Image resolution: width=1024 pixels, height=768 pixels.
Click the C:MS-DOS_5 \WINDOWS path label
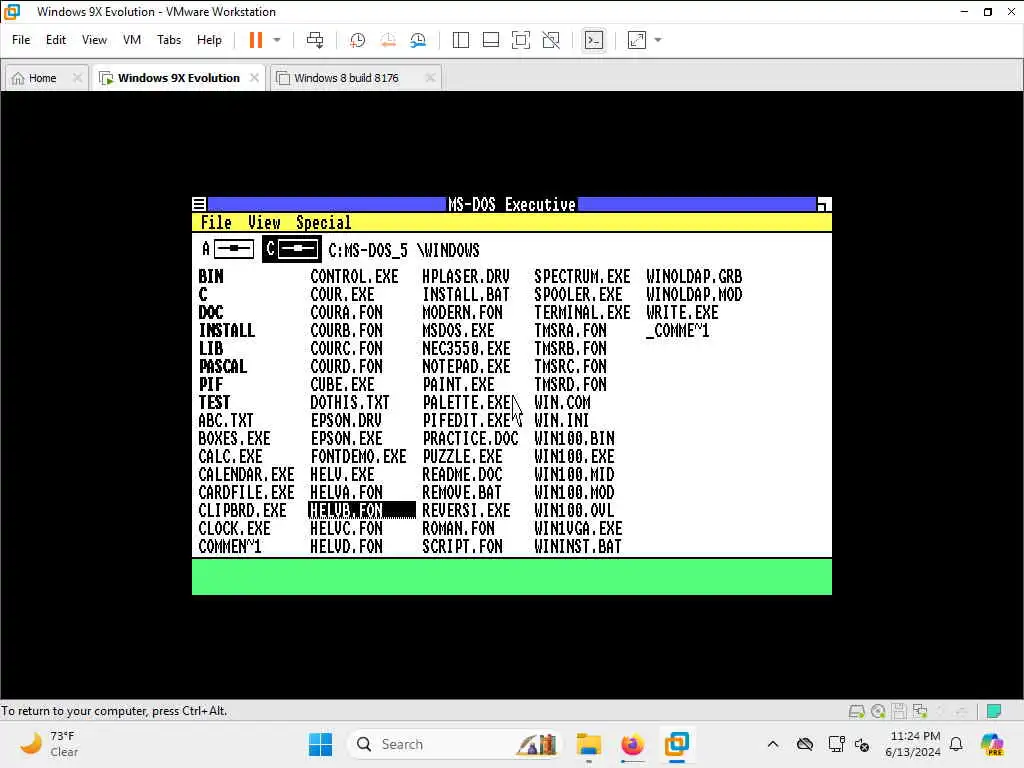point(404,250)
